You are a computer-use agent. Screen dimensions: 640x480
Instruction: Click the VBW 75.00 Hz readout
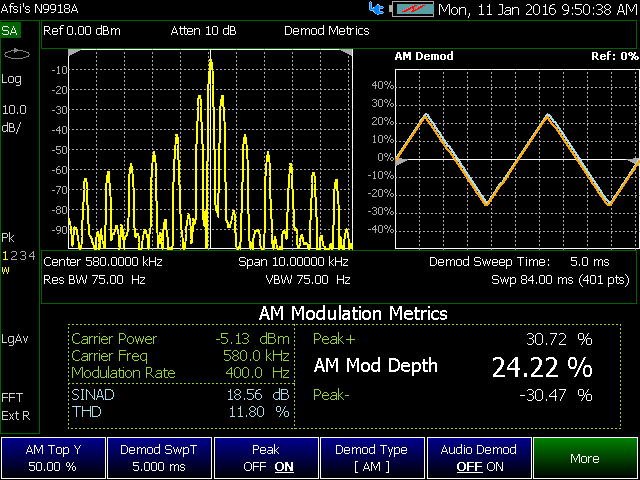point(308,280)
